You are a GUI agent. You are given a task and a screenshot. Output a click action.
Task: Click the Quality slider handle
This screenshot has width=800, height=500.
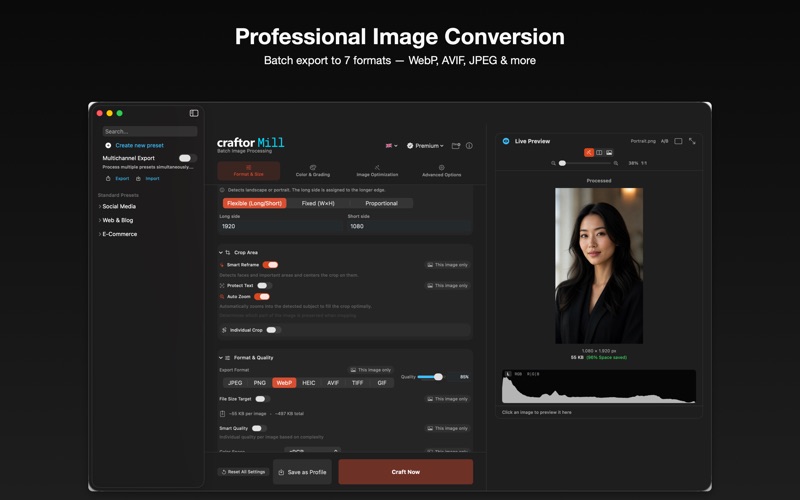tap(438, 377)
